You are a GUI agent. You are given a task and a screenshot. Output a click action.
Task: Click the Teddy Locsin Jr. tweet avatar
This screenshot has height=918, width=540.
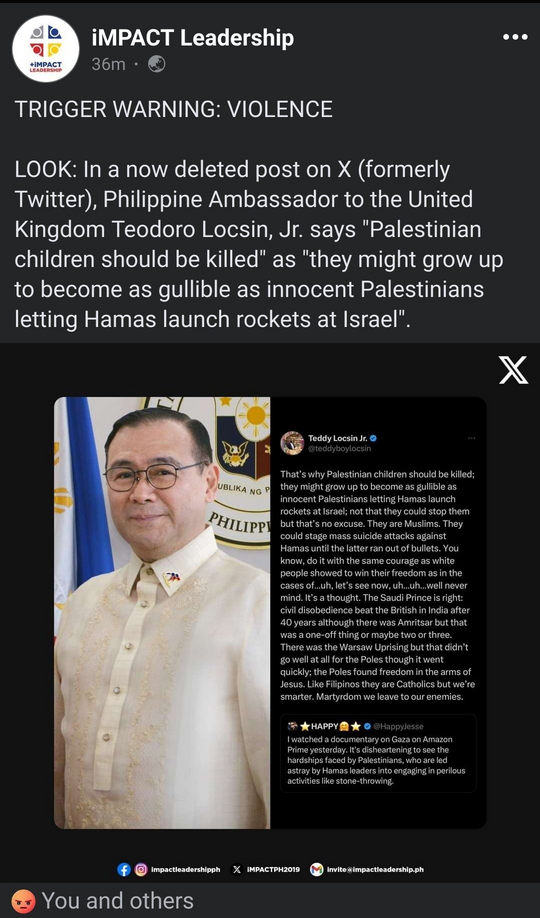click(292, 443)
